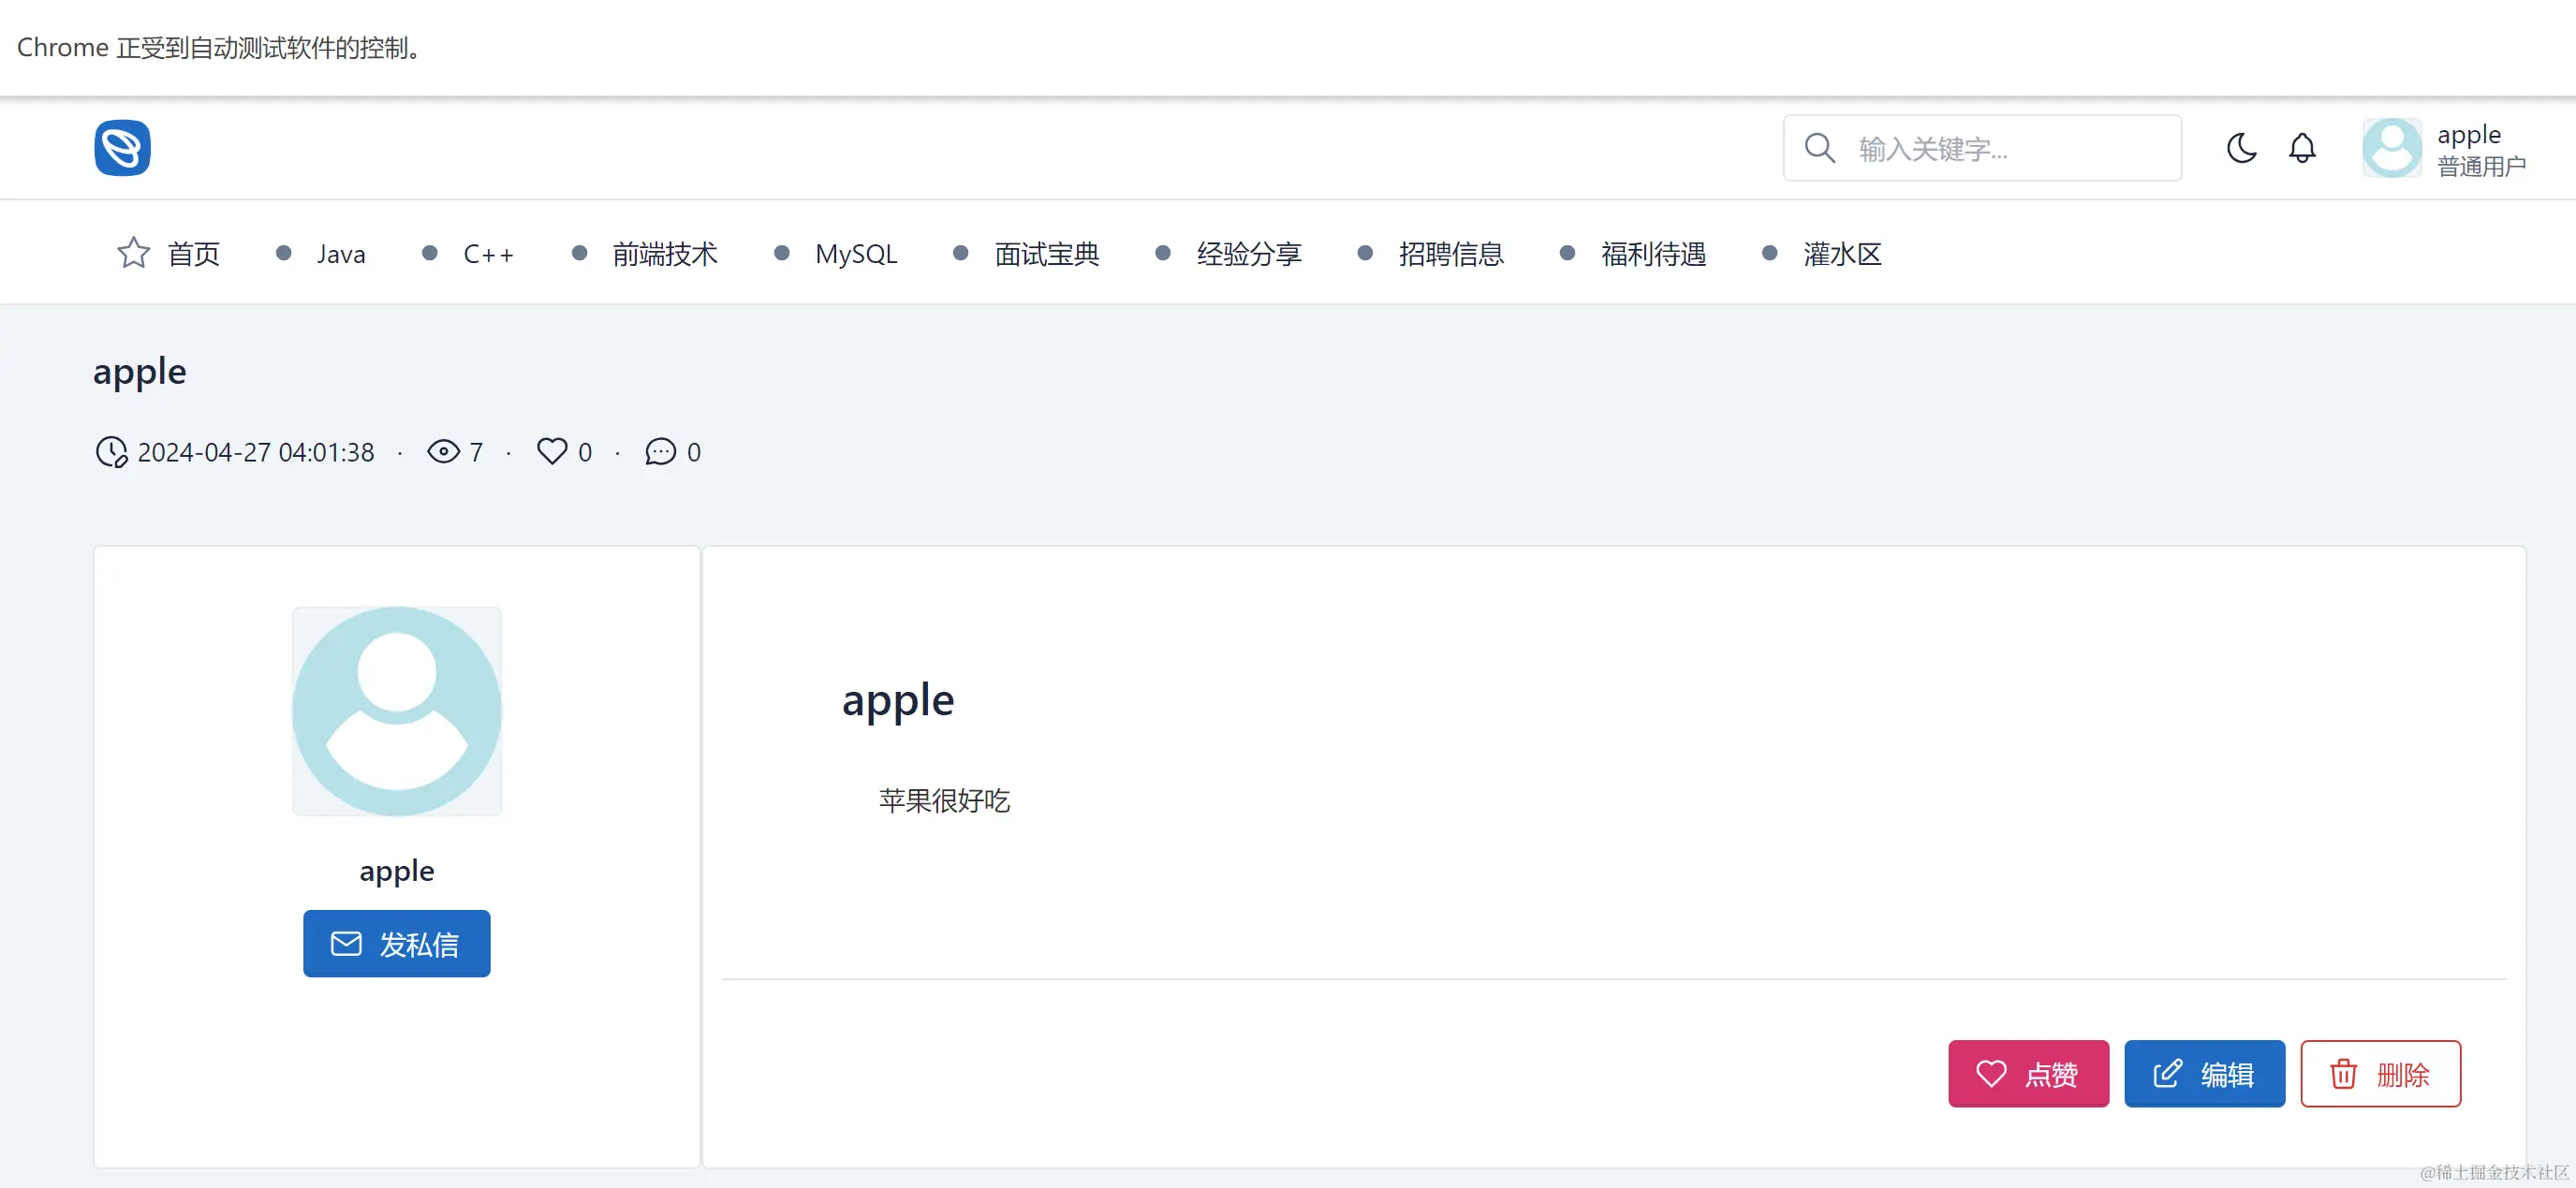The image size is (2576, 1188).
Task: Switch to the MySQL board
Action: coord(856,254)
